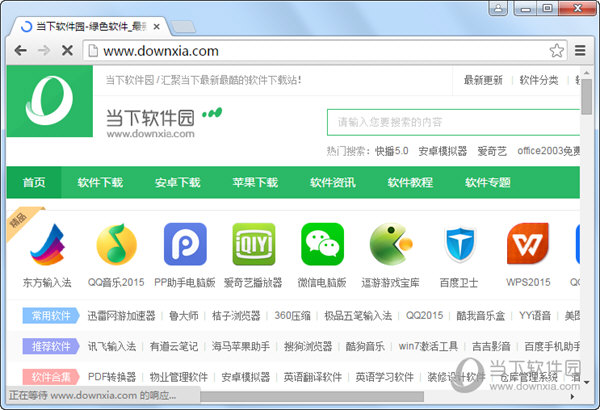Open the 东方输入法 app icon

point(47,245)
